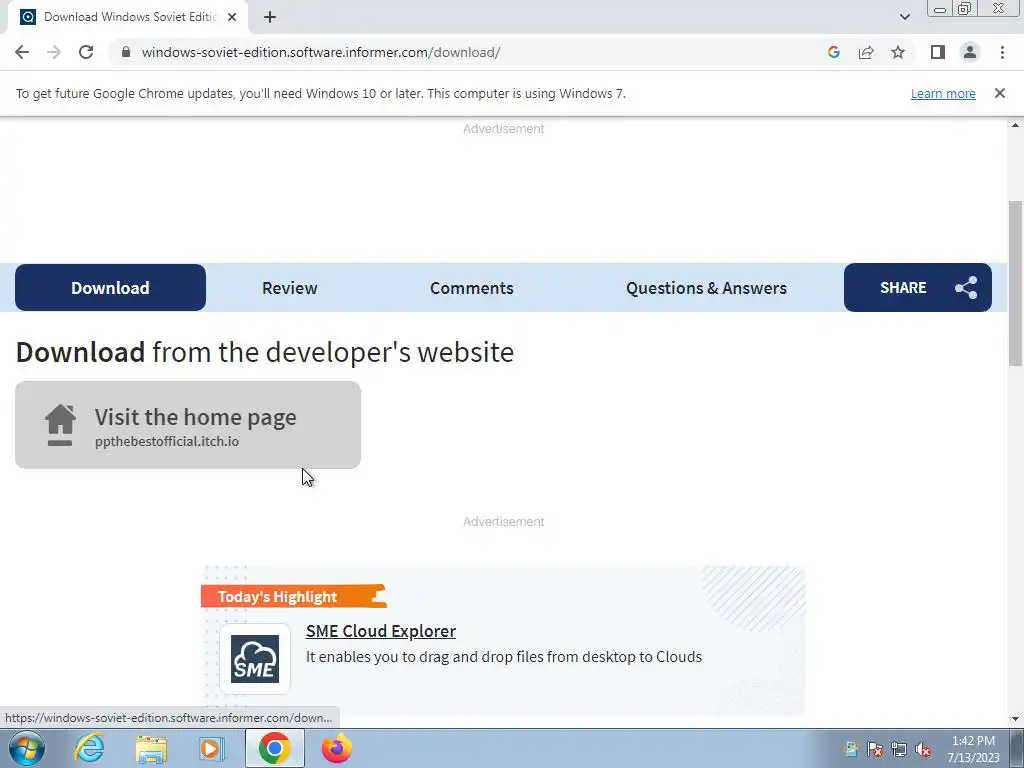Toggle the browser side panel

point(938,52)
